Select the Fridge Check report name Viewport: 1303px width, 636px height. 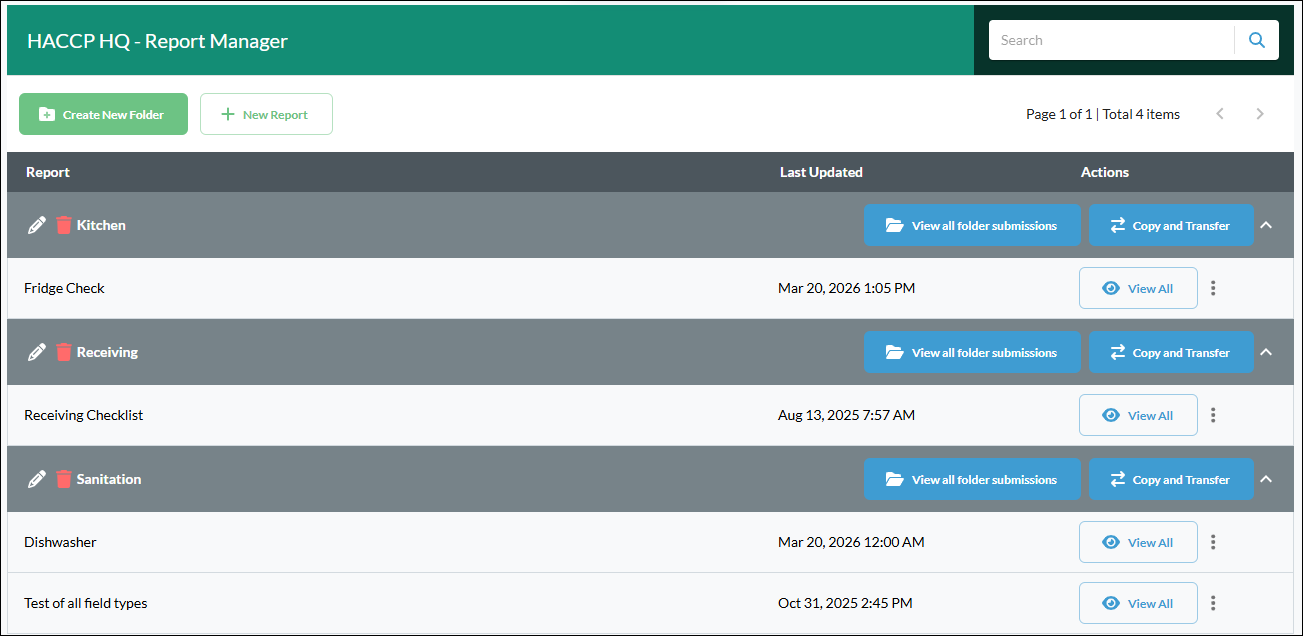[x=64, y=288]
